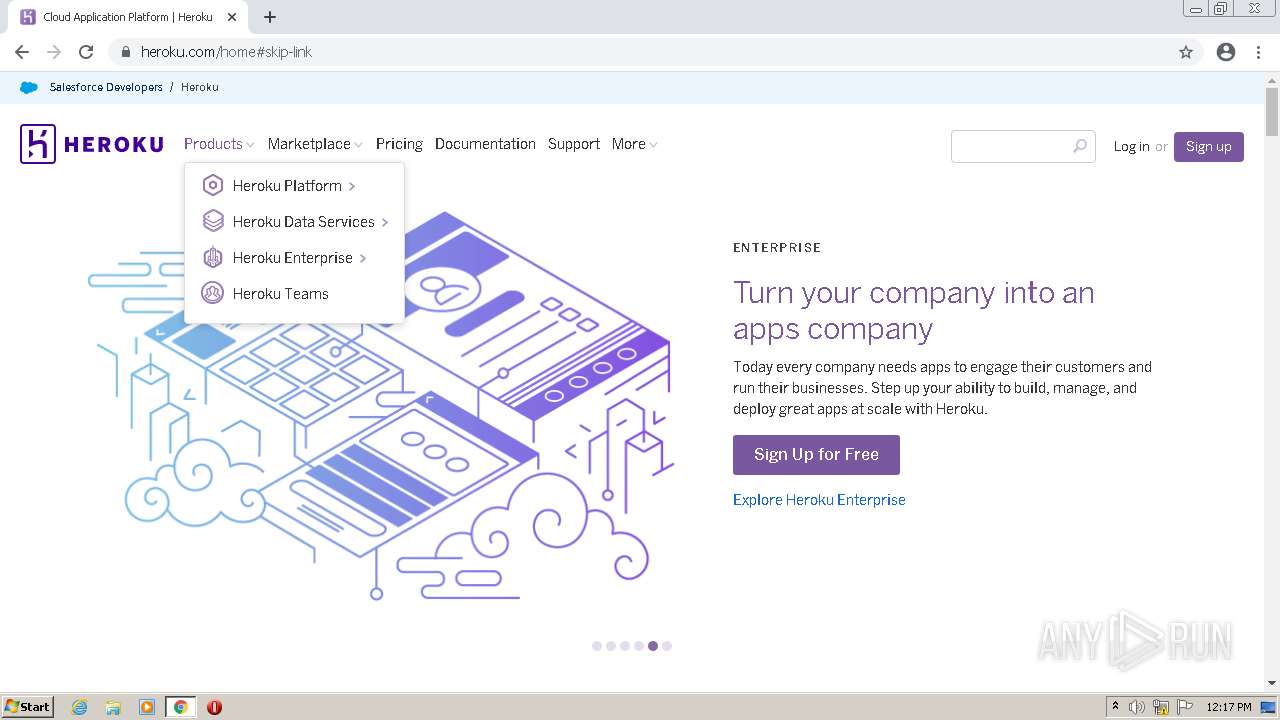Screen dimensions: 1280x720
Task: Open the Heroku Enterprise menu item
Action: (x=294, y=258)
